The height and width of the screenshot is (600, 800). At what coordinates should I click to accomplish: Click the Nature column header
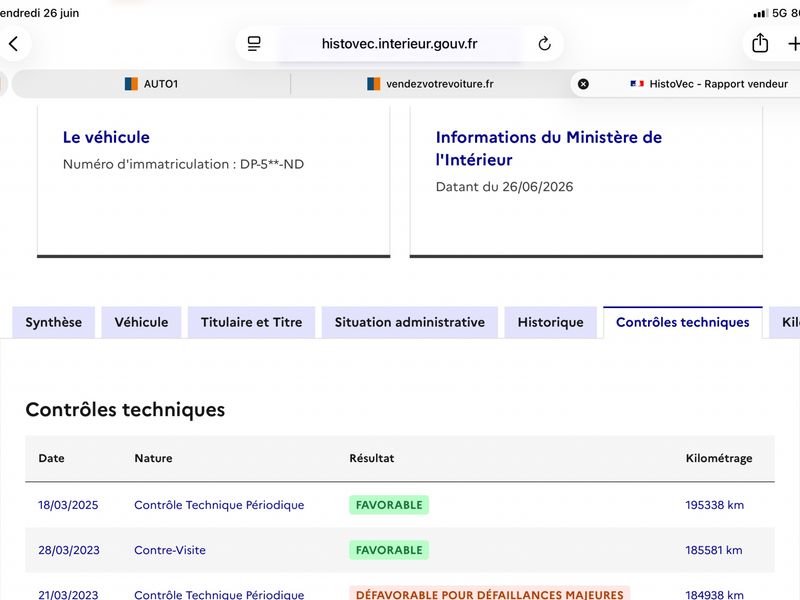tap(153, 458)
